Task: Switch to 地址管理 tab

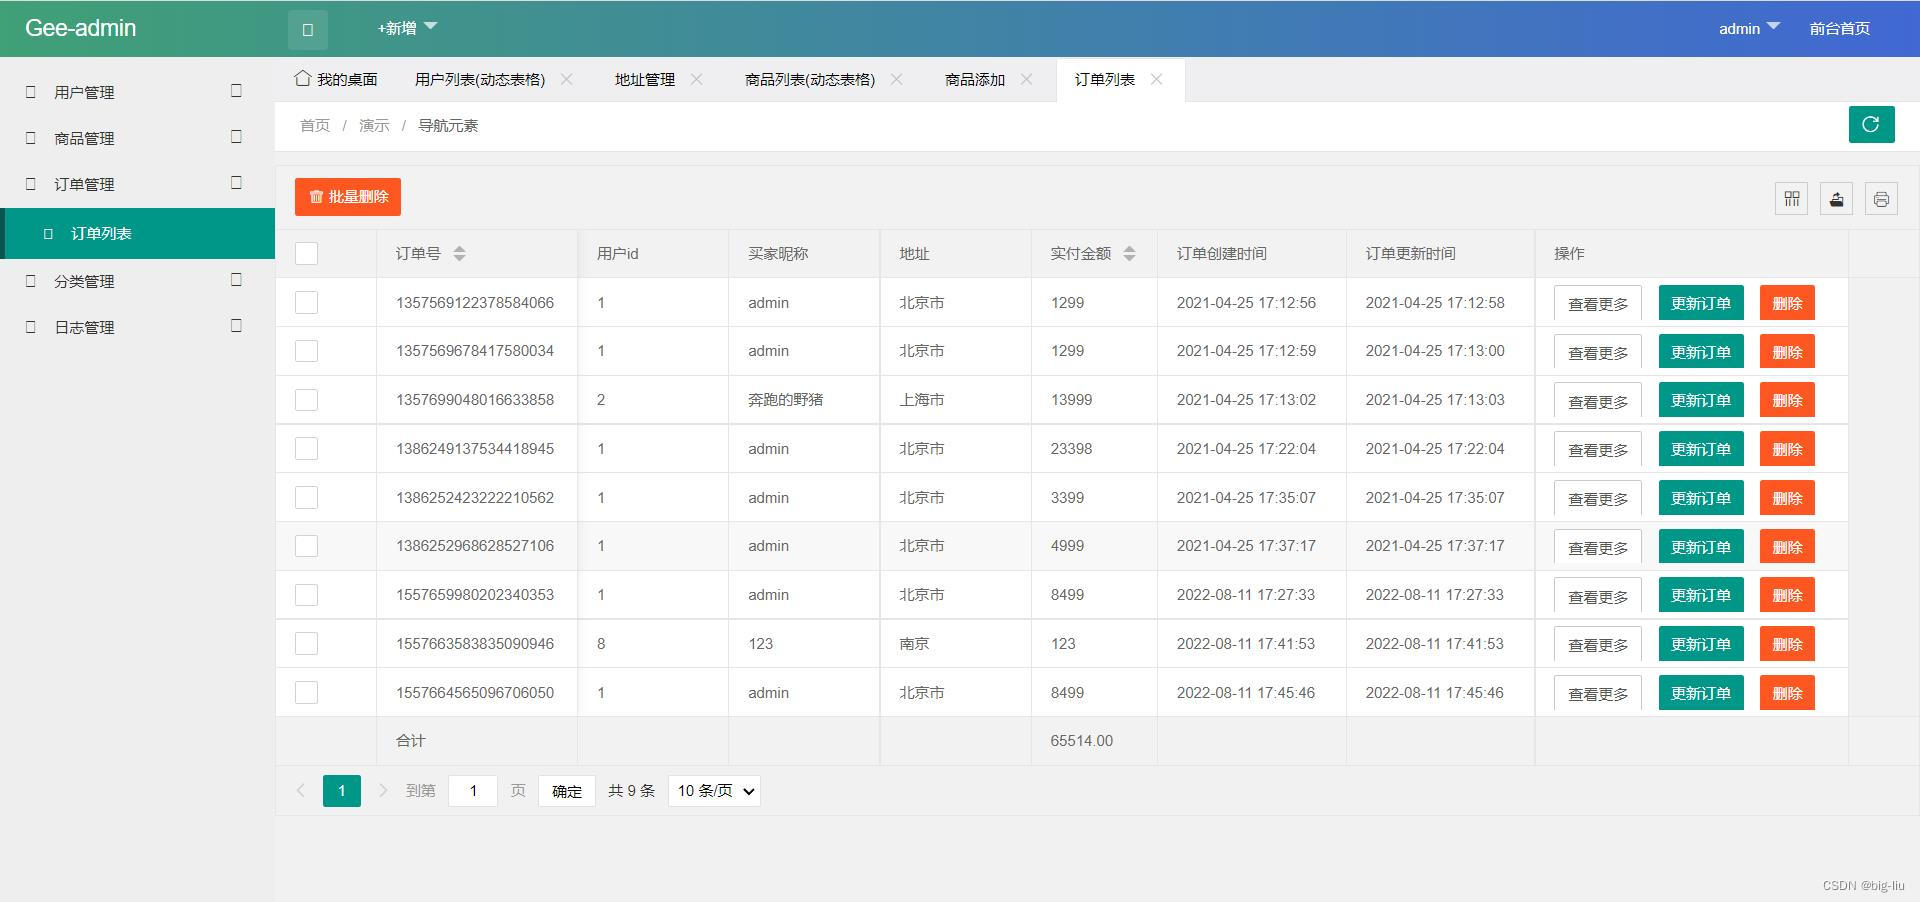Action: 645,79
